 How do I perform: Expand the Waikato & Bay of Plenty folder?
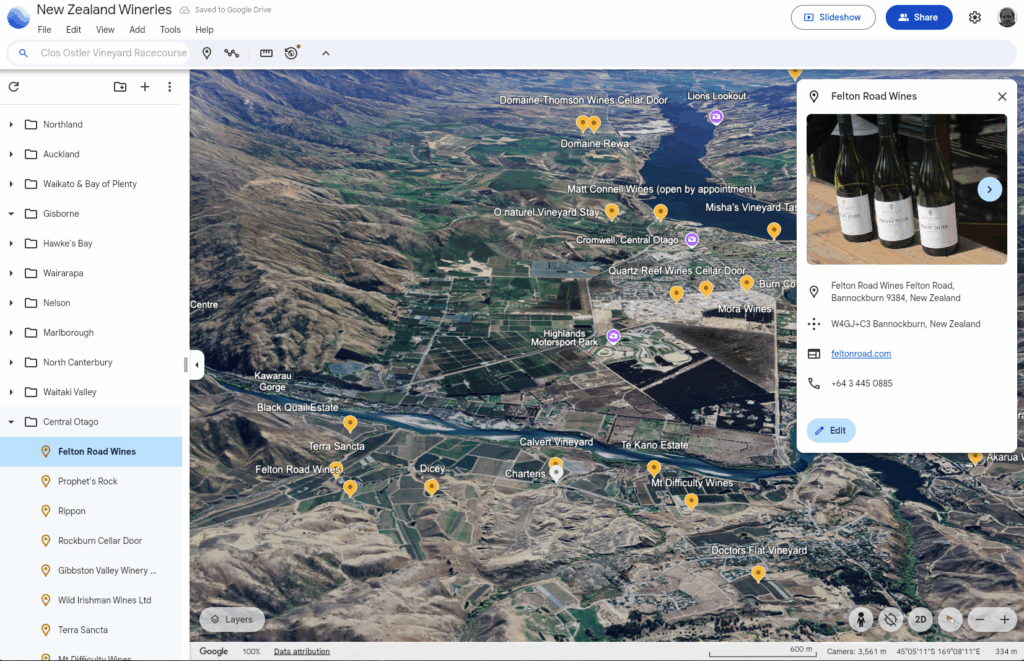[x=11, y=184]
